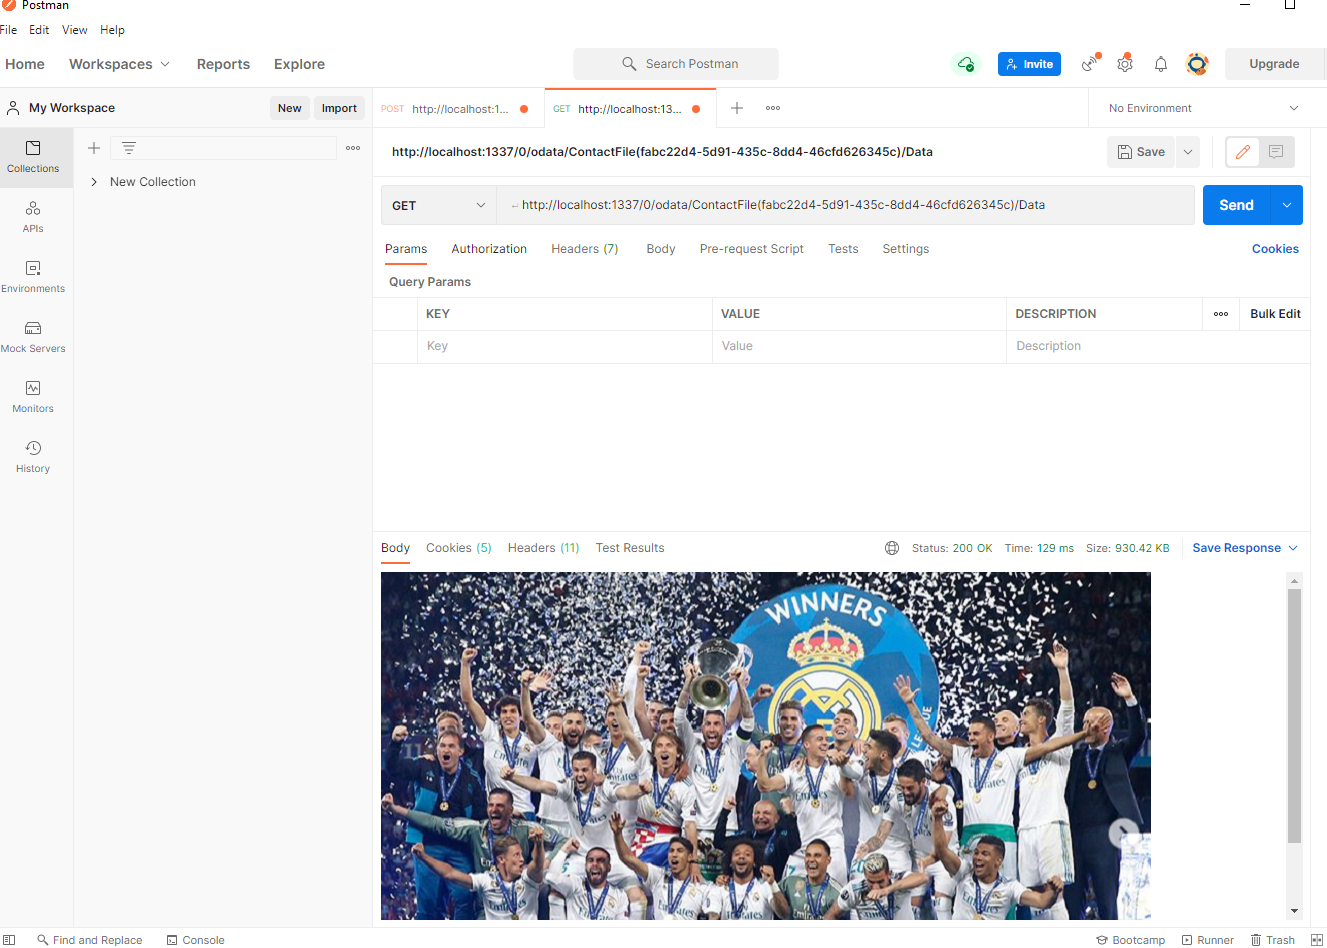
Task: Open Find and Replace
Action: click(90, 940)
